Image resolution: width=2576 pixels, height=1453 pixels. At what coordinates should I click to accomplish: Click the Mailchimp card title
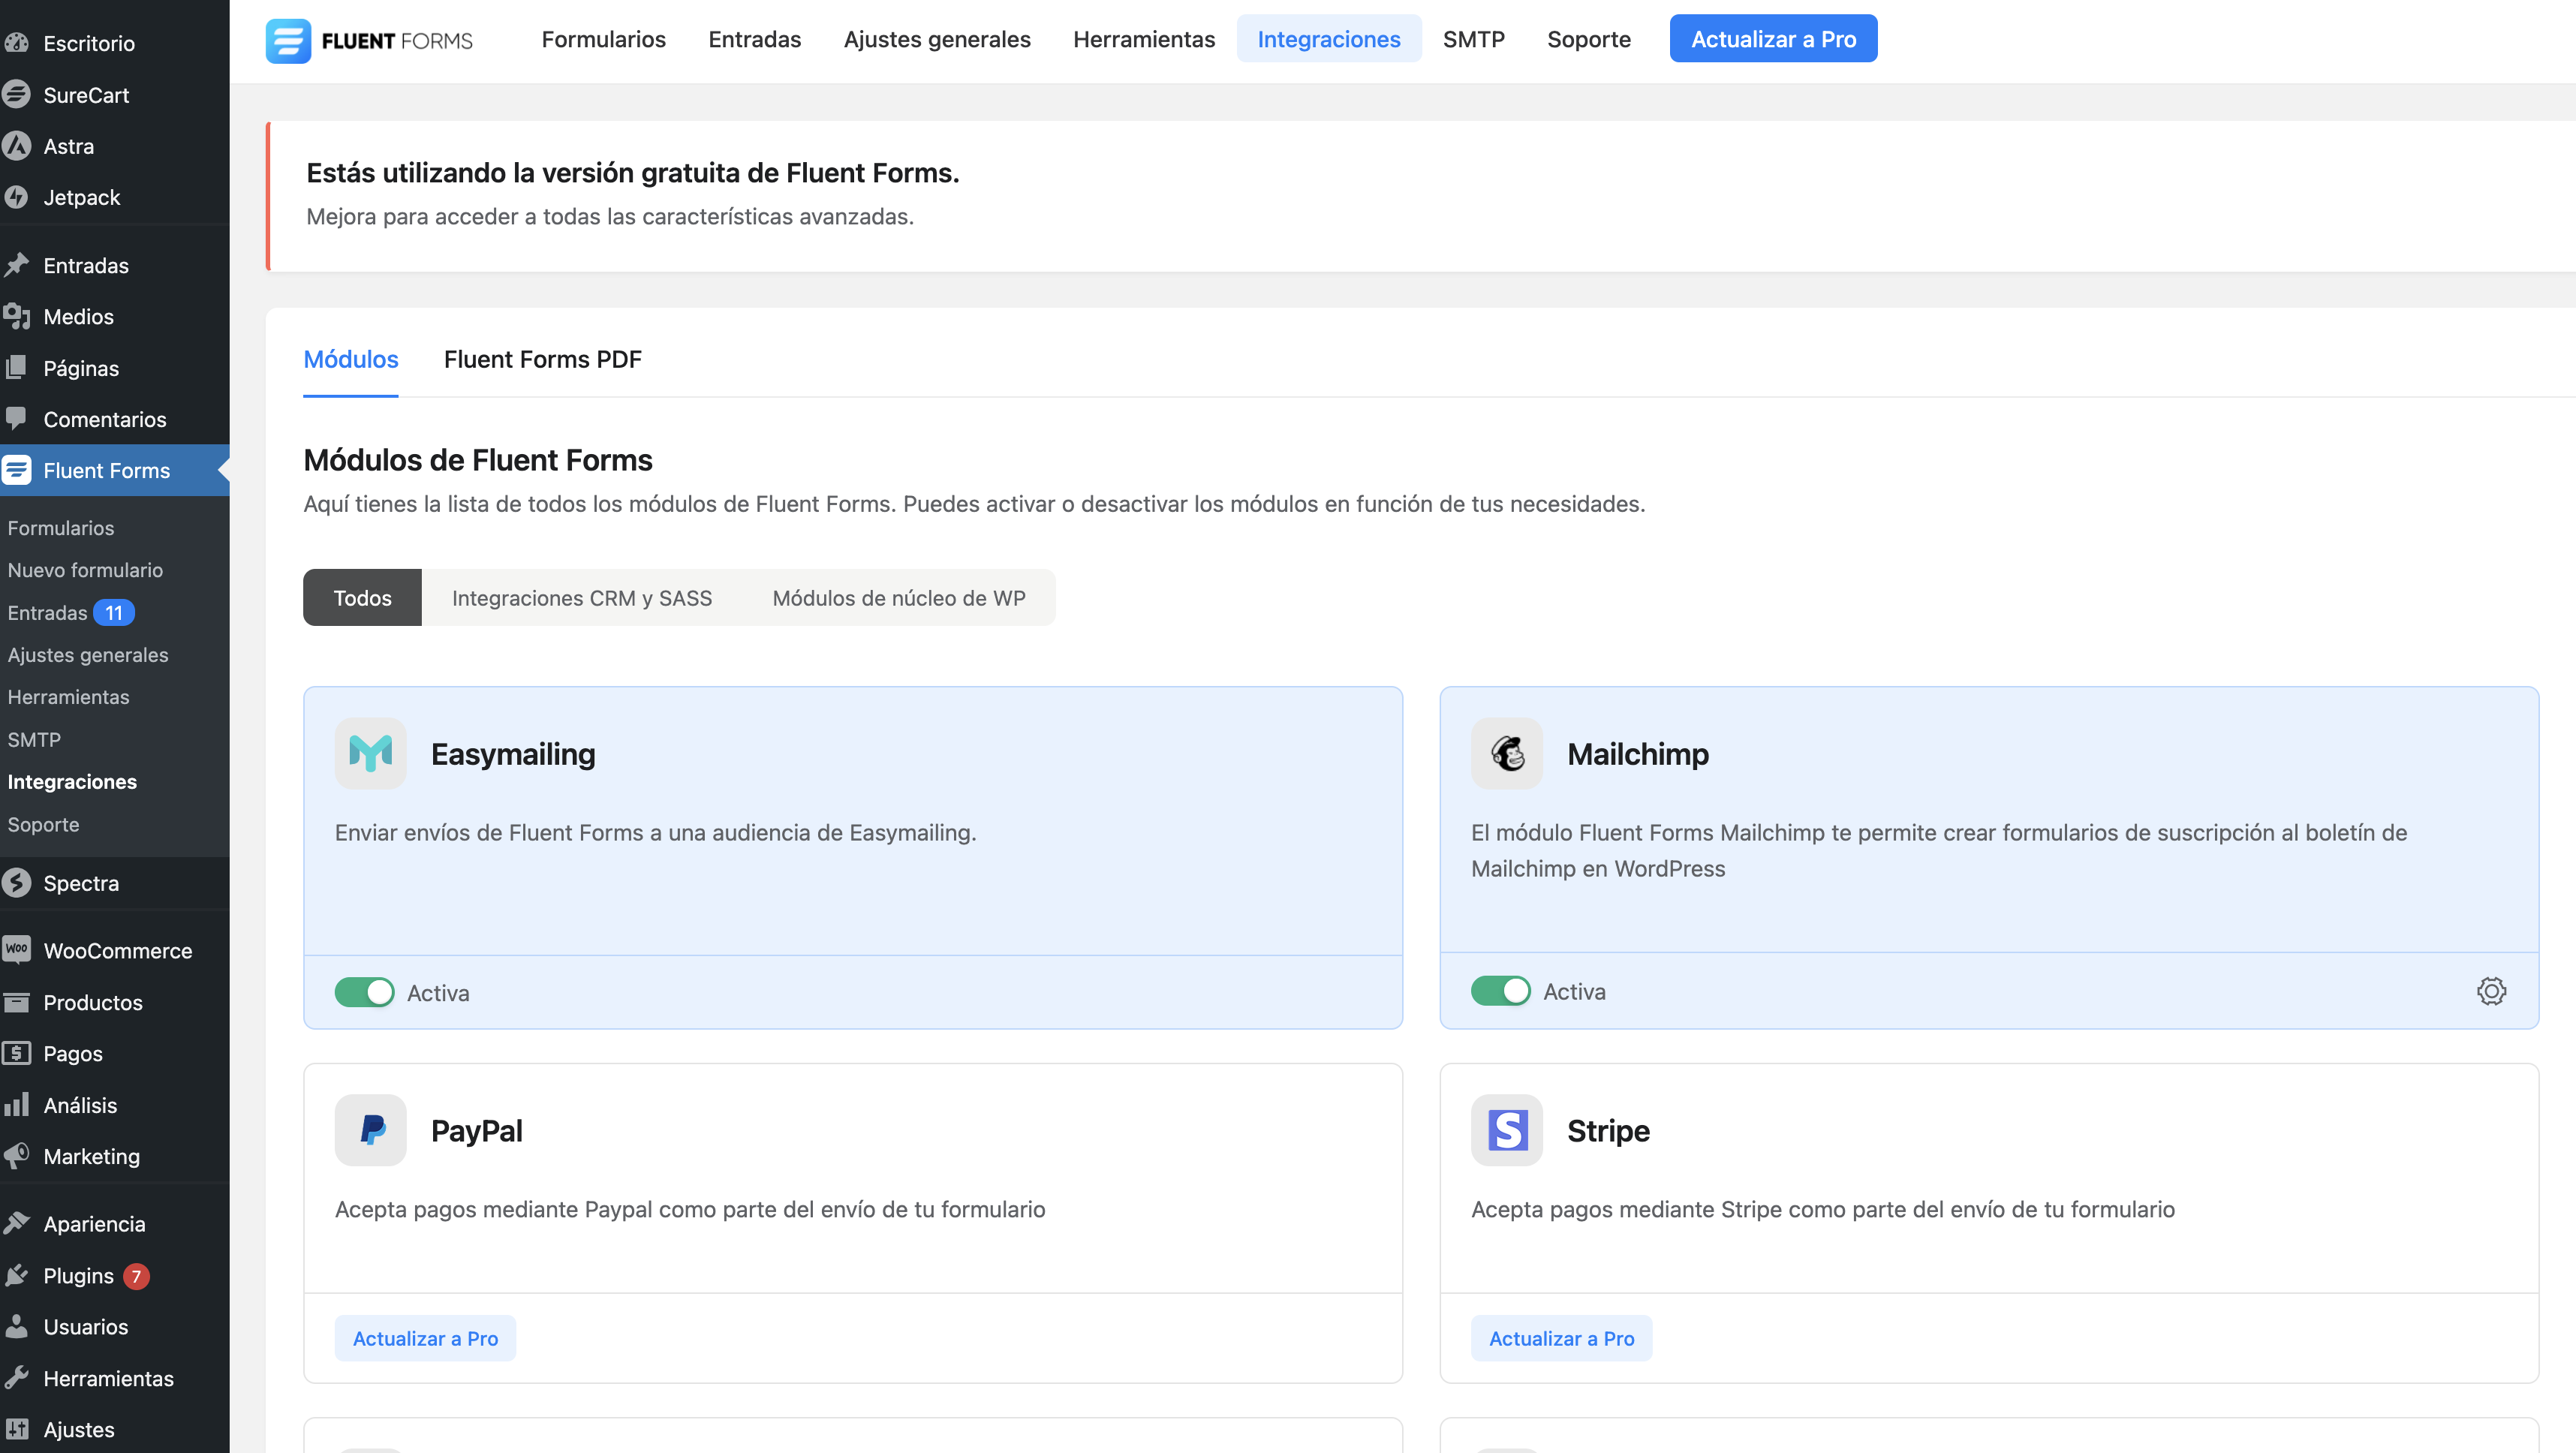[x=1637, y=753]
